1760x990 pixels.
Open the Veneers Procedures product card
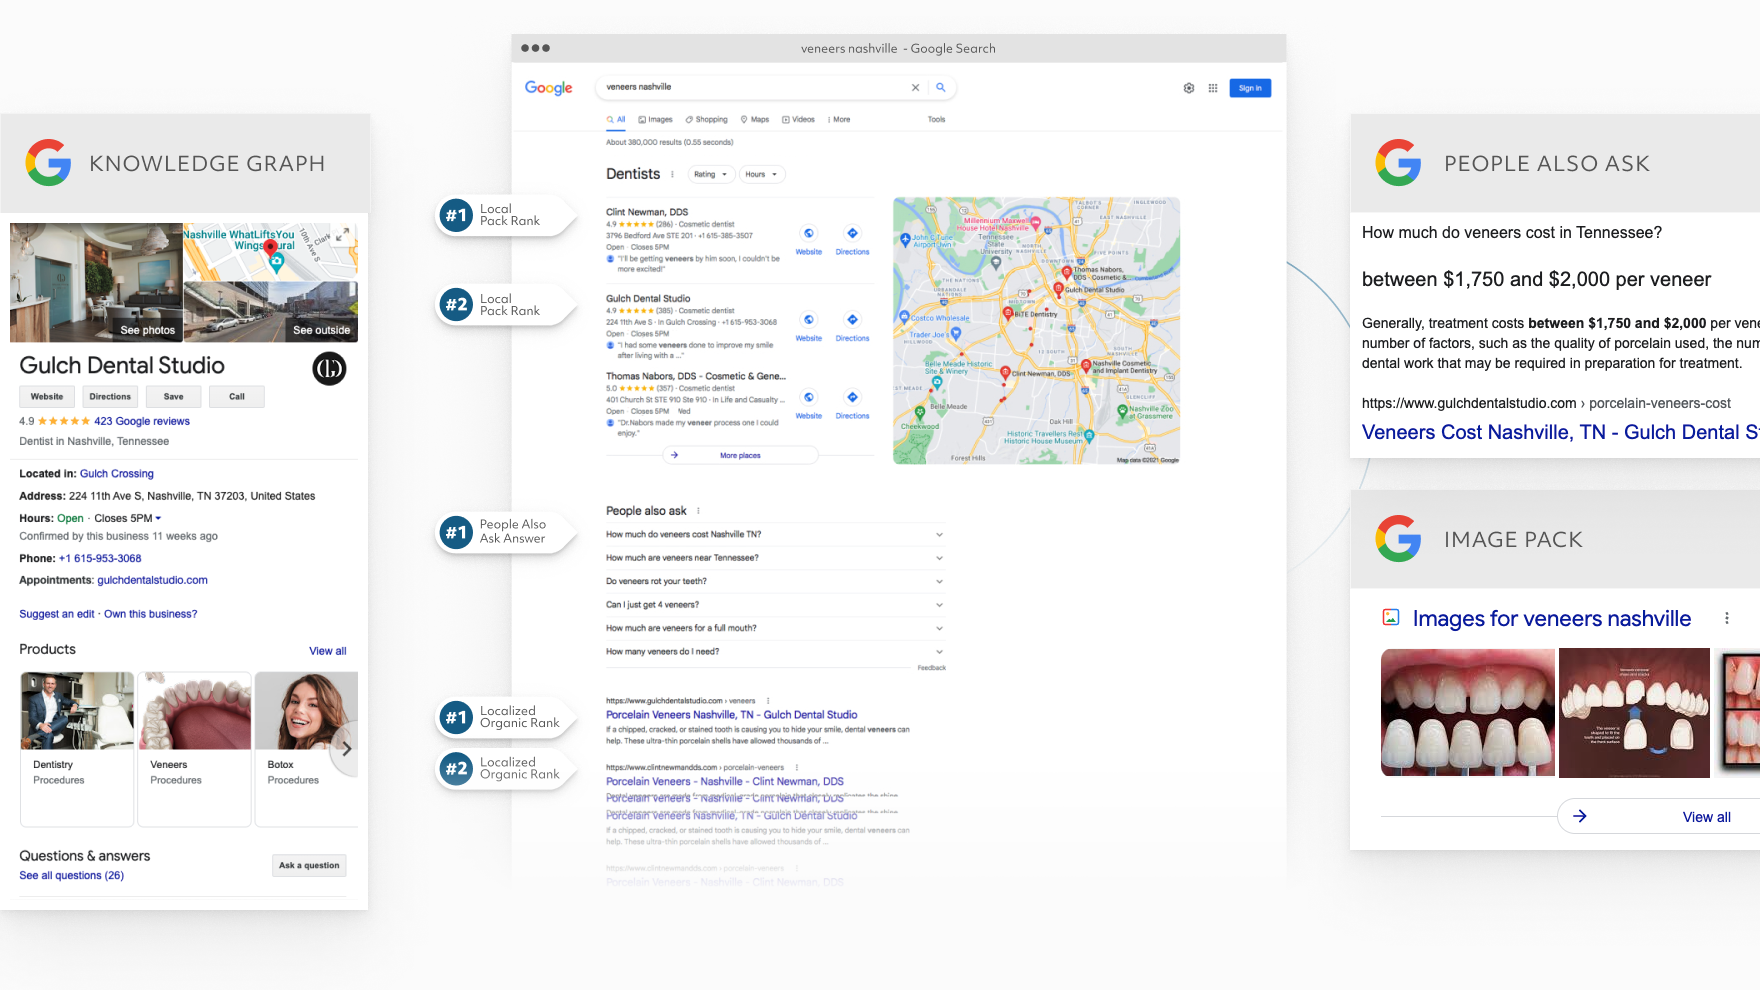tap(194, 749)
